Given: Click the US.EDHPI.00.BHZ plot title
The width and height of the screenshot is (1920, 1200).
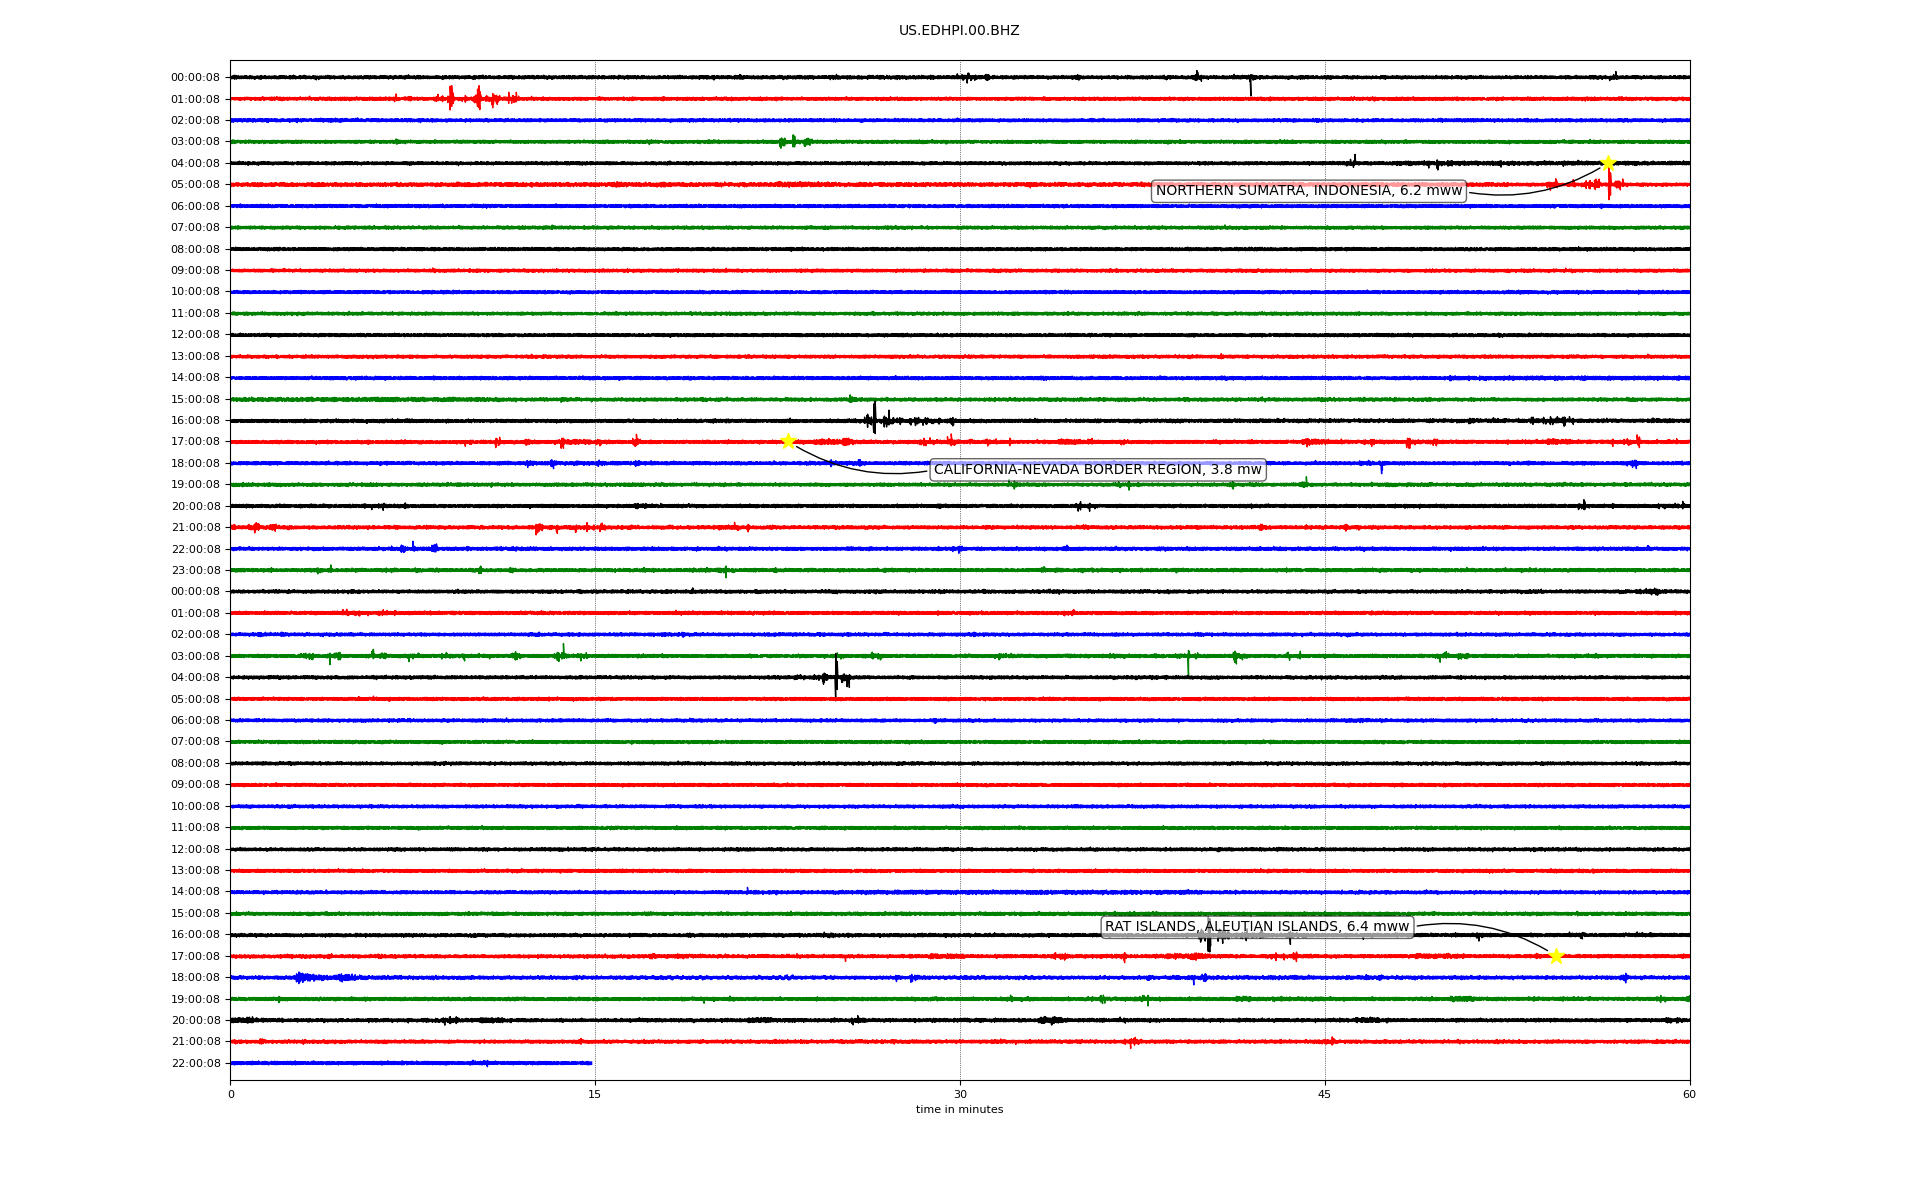Looking at the screenshot, I should click(959, 31).
